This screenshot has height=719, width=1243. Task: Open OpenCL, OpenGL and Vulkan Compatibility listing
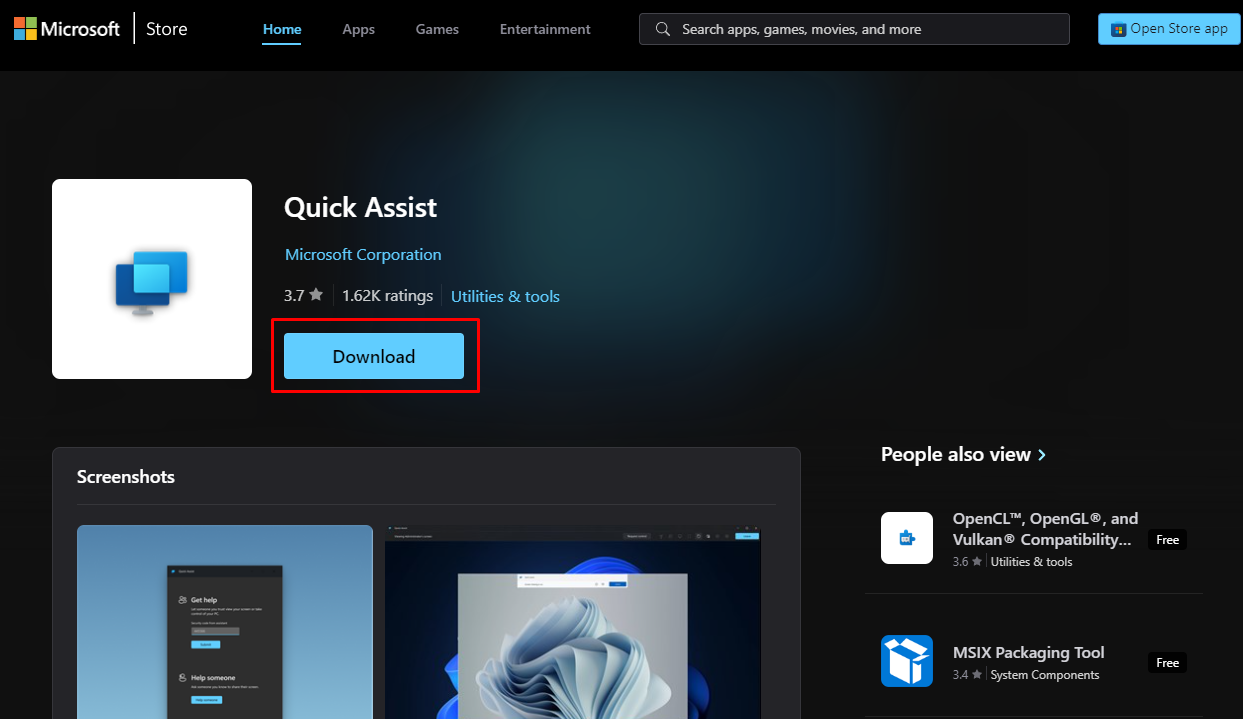tap(1045, 529)
